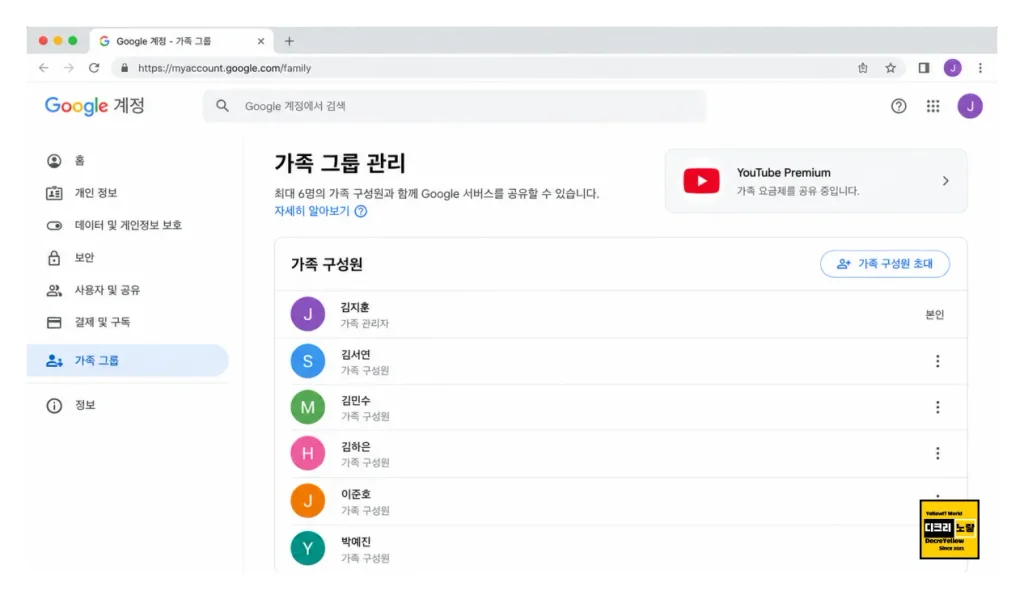Open the Chrome profile avatar in toolbar

pyautogui.click(x=952, y=68)
